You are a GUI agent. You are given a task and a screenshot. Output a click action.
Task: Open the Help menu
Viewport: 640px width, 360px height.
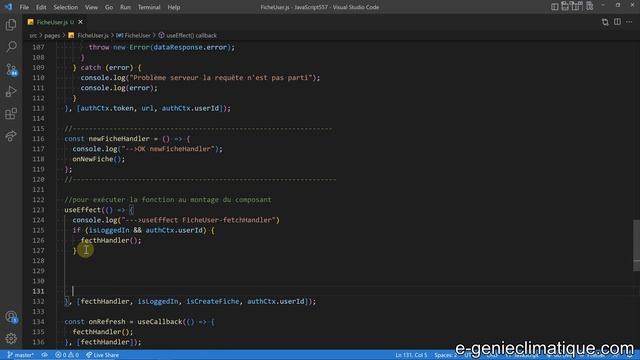[173, 7]
